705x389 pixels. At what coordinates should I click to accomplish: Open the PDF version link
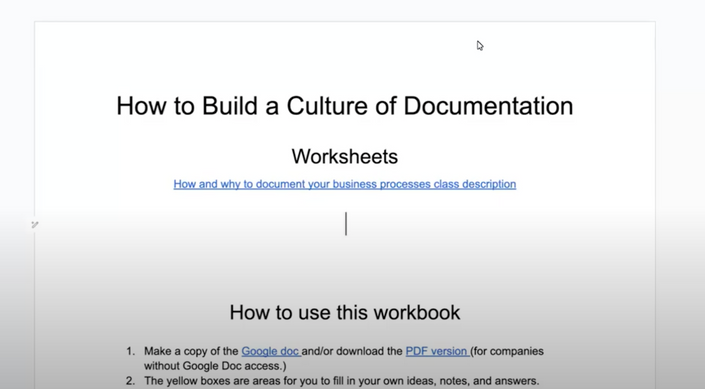click(x=437, y=351)
